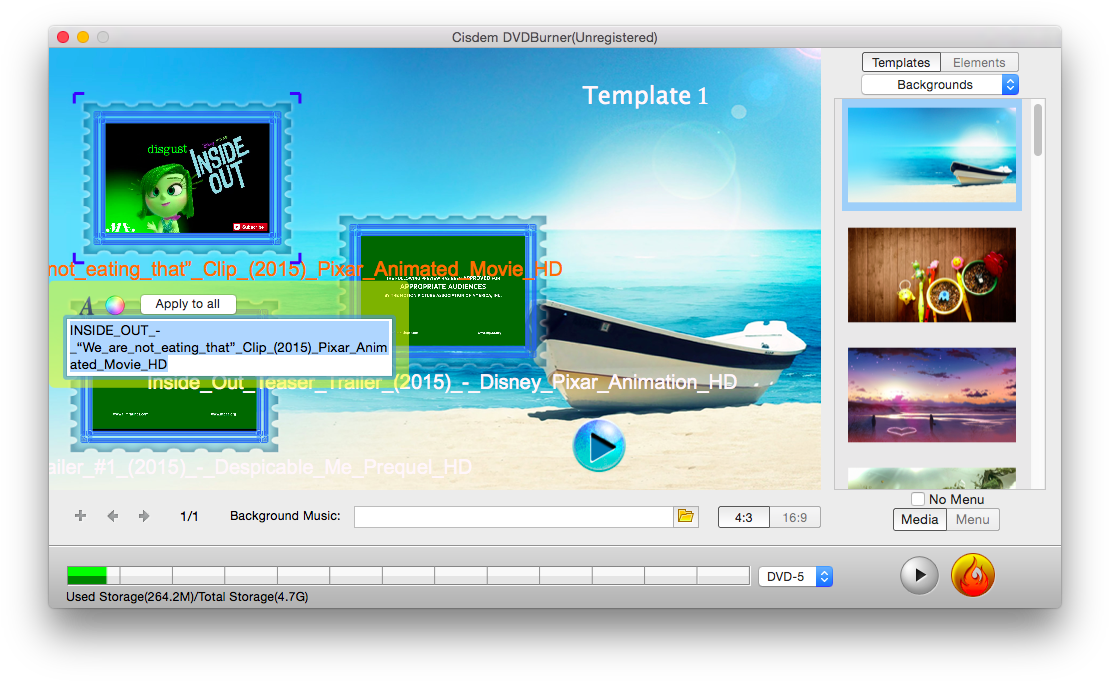Open the text color wheel picker
The width and height of the screenshot is (1109, 681).
(113, 303)
